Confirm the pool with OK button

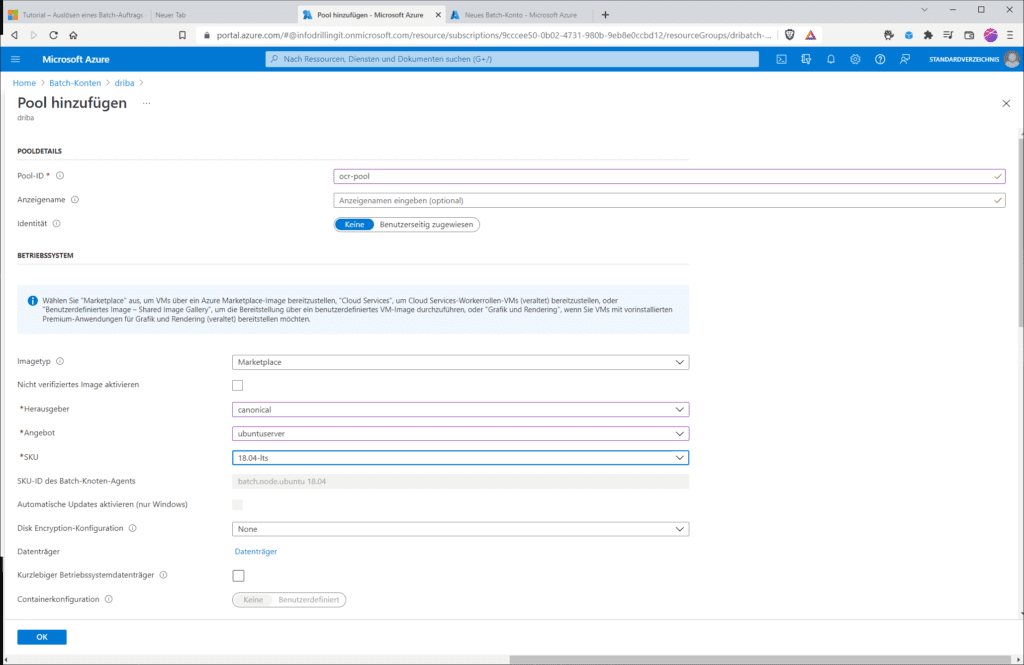point(42,637)
